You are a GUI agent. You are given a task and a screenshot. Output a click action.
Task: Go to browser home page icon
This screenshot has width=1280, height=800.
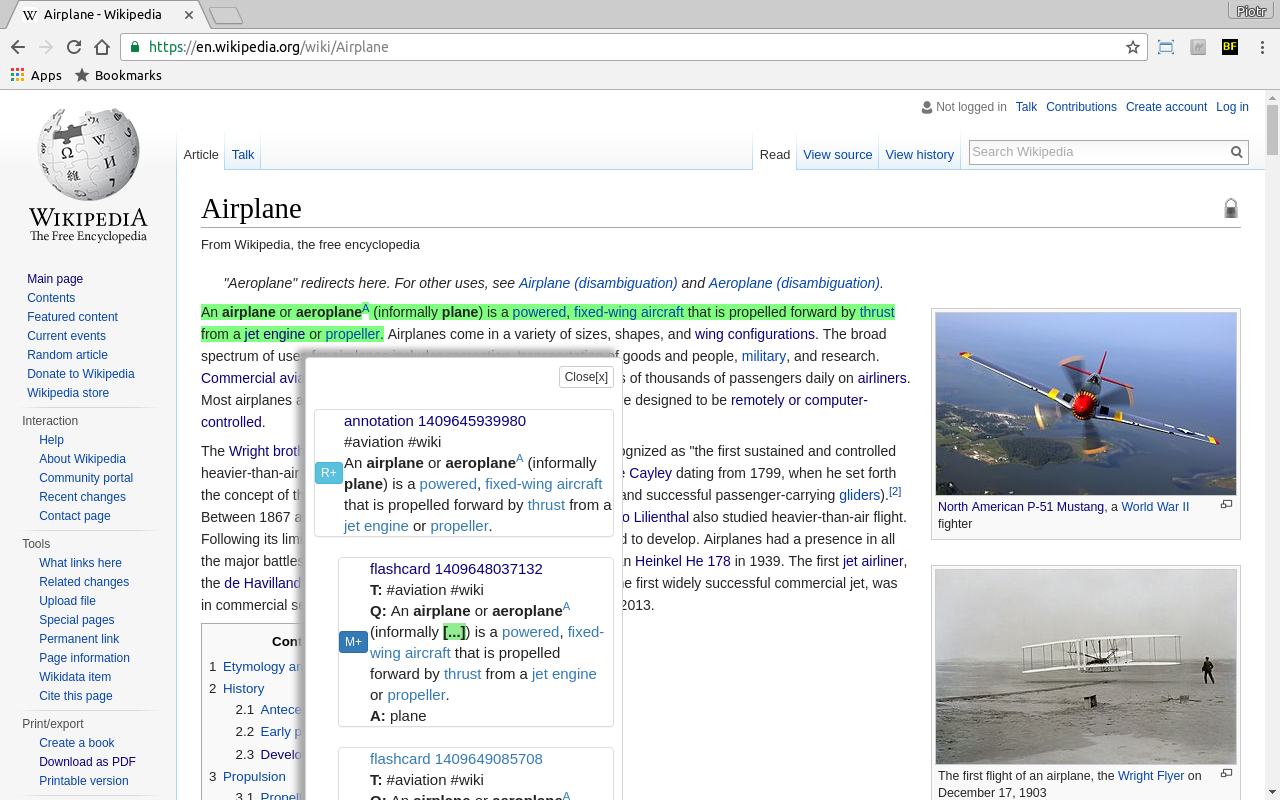pyautogui.click(x=102, y=47)
